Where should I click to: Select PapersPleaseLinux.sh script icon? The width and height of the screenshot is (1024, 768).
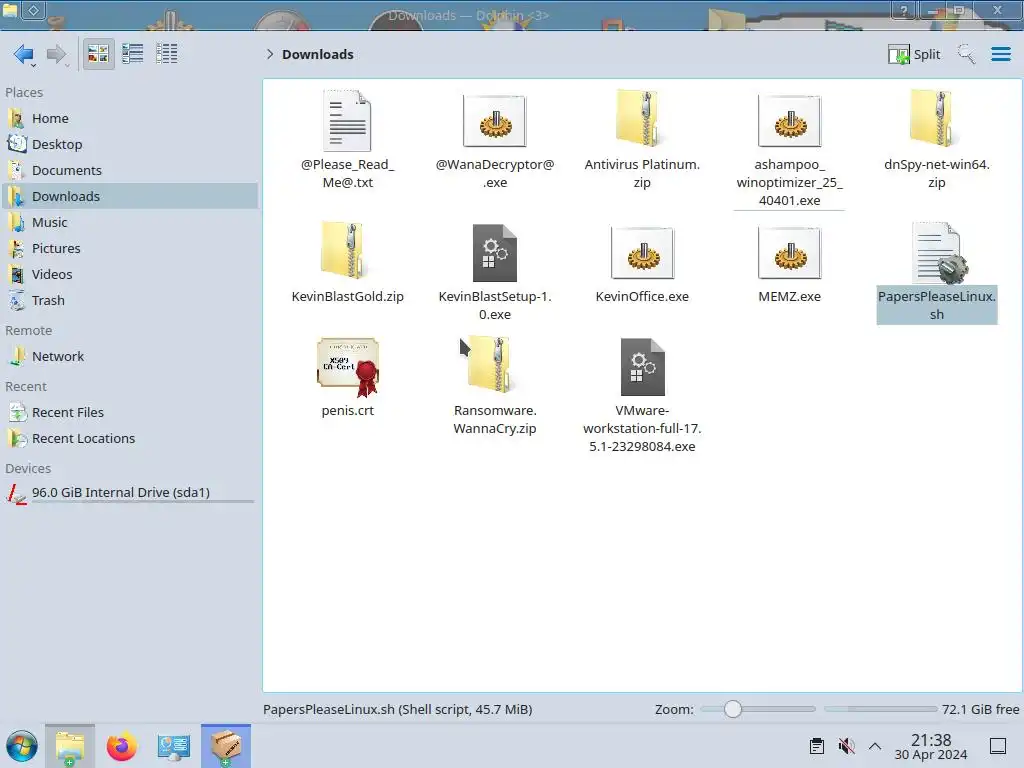(x=940, y=253)
